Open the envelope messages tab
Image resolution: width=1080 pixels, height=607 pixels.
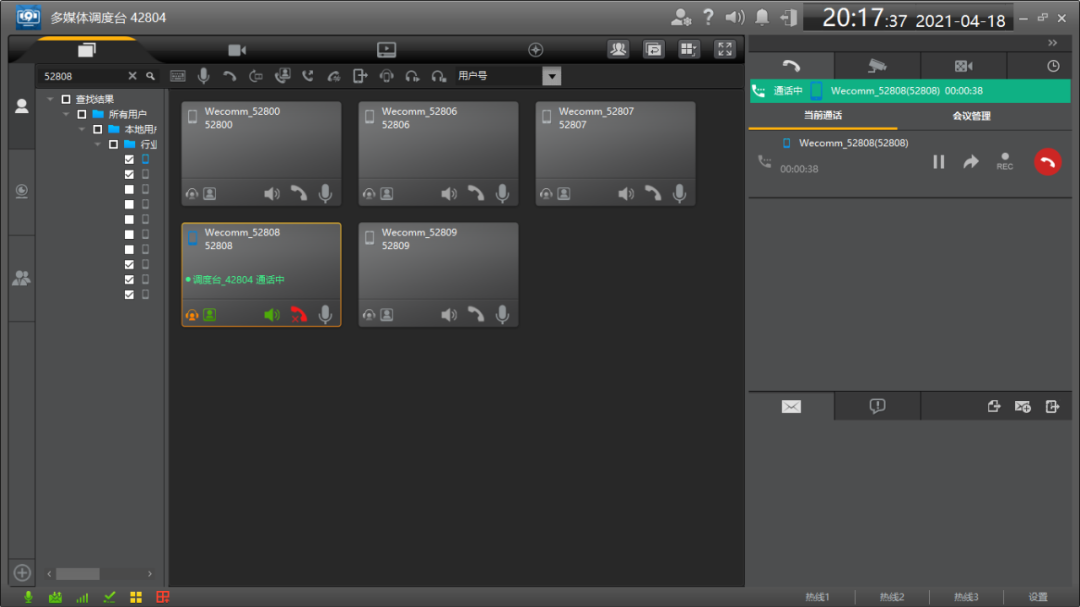point(791,407)
